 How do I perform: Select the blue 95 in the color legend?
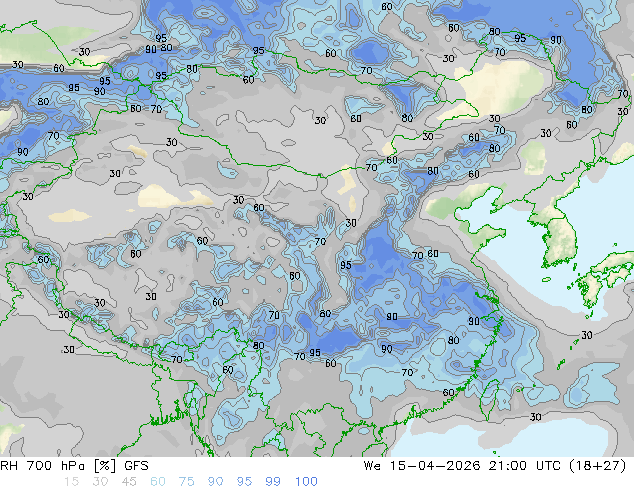click(x=244, y=482)
